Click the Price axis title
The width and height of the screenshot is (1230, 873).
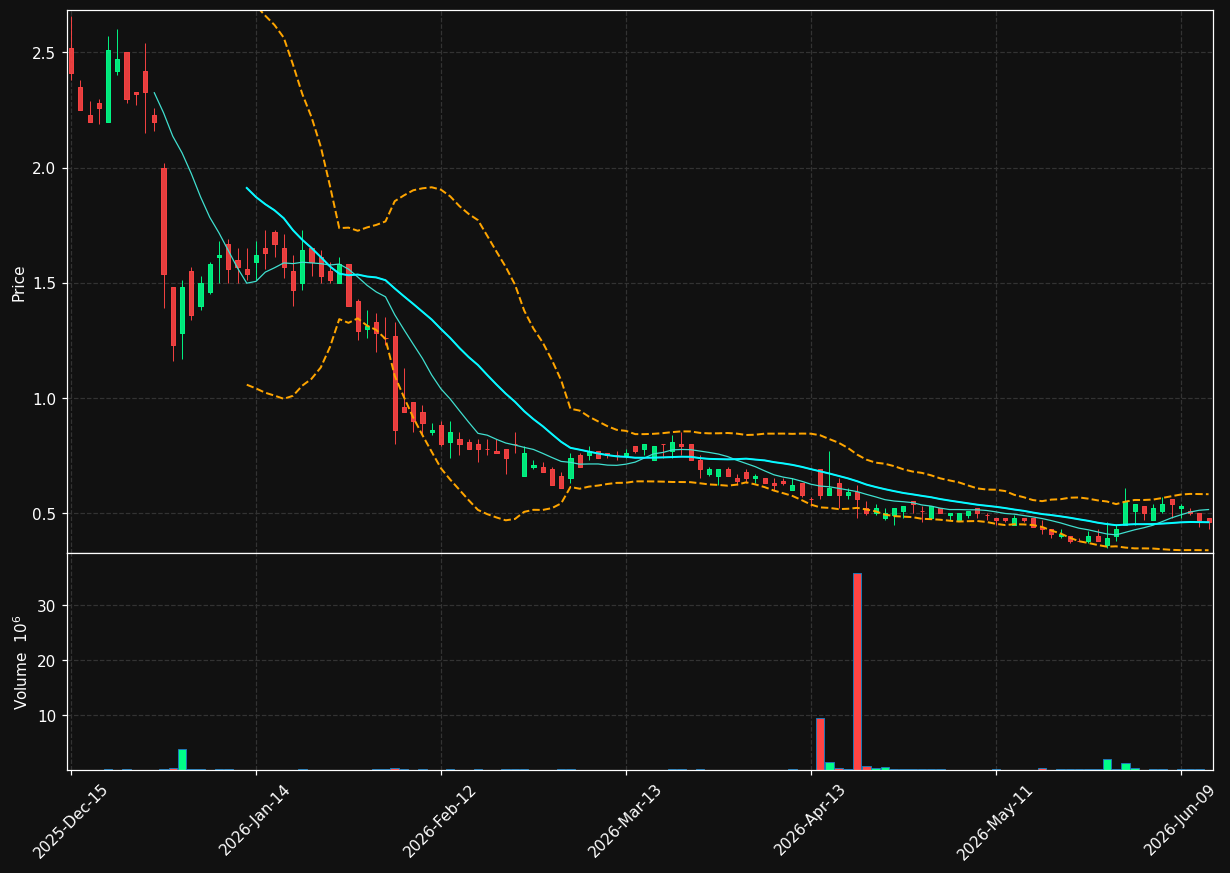coord(19,283)
